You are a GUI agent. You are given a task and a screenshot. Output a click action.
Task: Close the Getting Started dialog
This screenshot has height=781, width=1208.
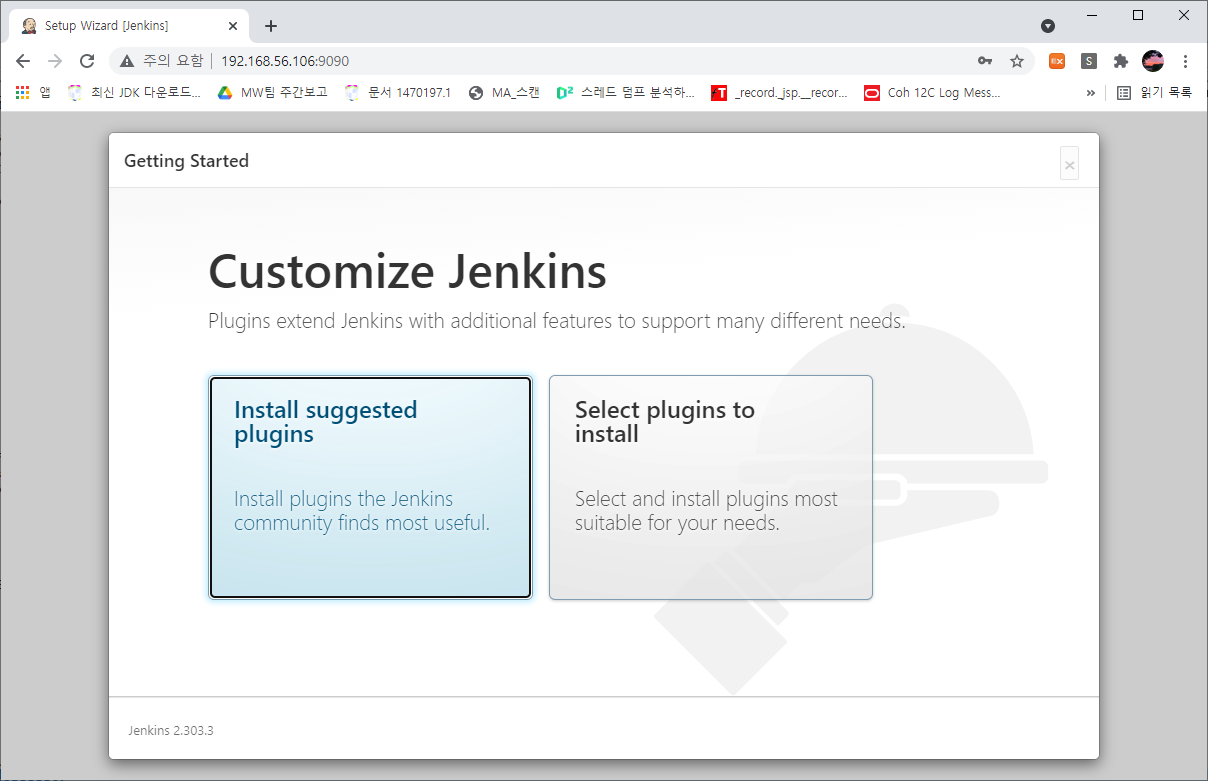(x=1069, y=165)
